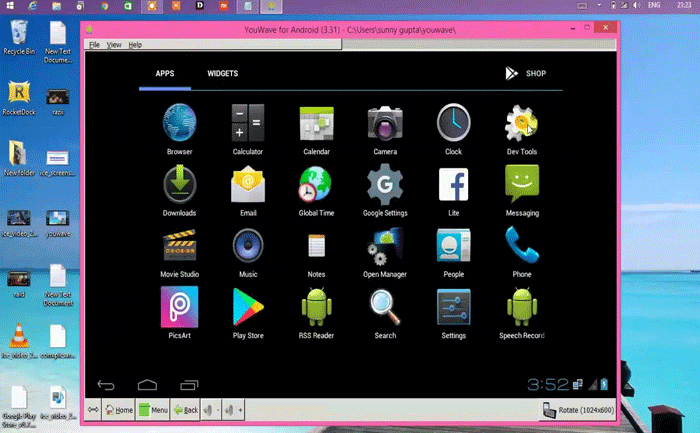Click ENG language indicator in tray

[x=654, y=5]
